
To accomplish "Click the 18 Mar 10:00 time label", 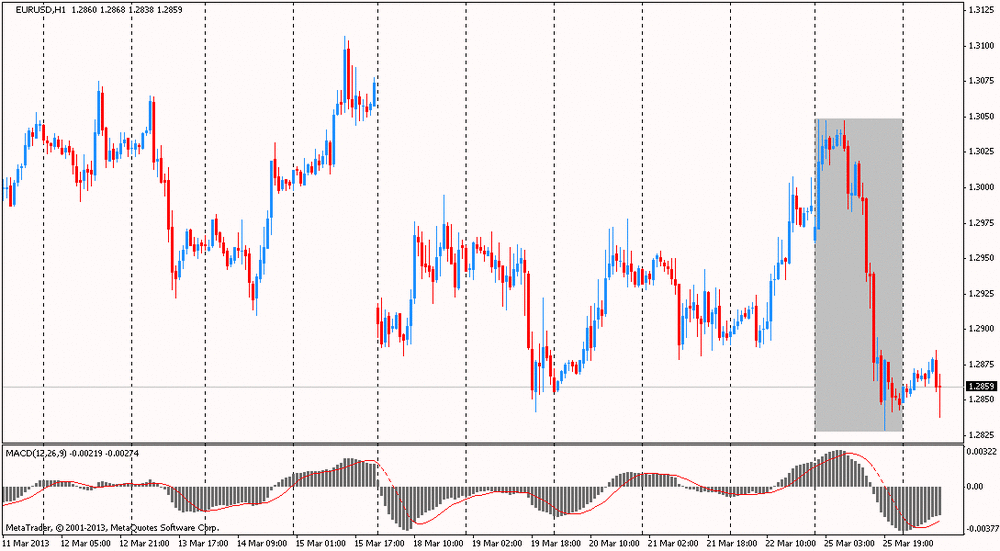I will pos(438,544).
